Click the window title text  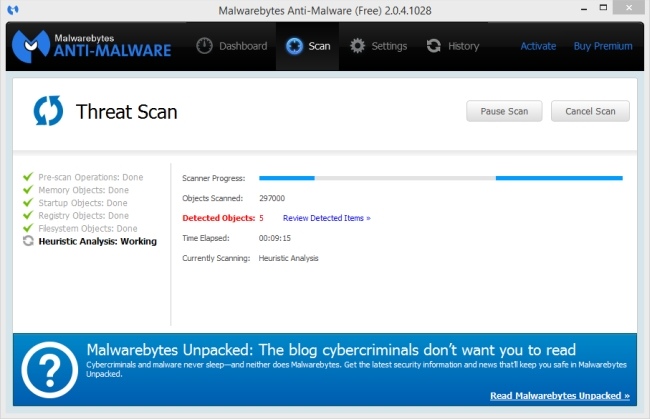pos(325,10)
